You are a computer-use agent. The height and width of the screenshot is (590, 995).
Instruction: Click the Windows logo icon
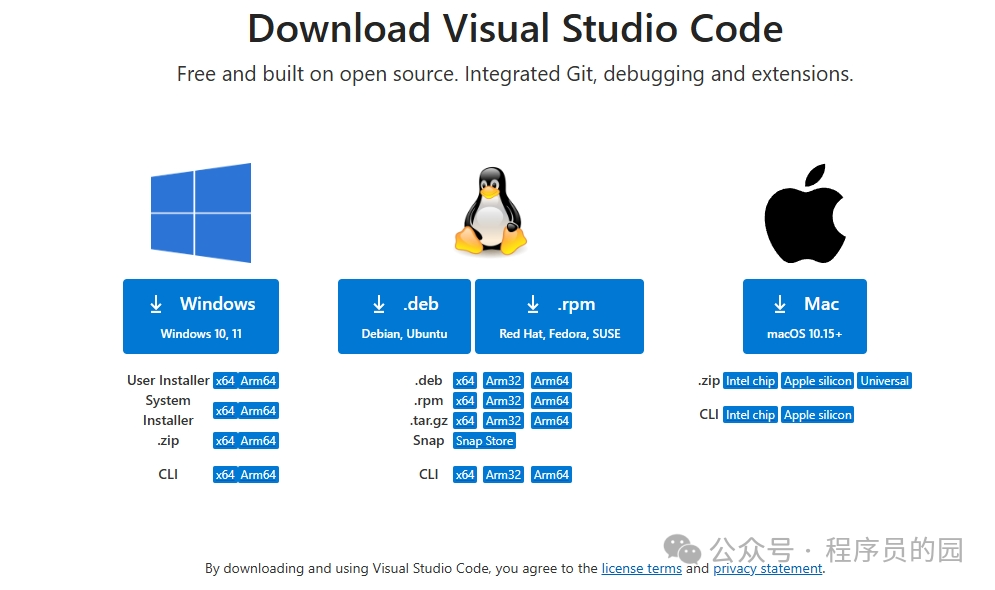click(x=201, y=213)
